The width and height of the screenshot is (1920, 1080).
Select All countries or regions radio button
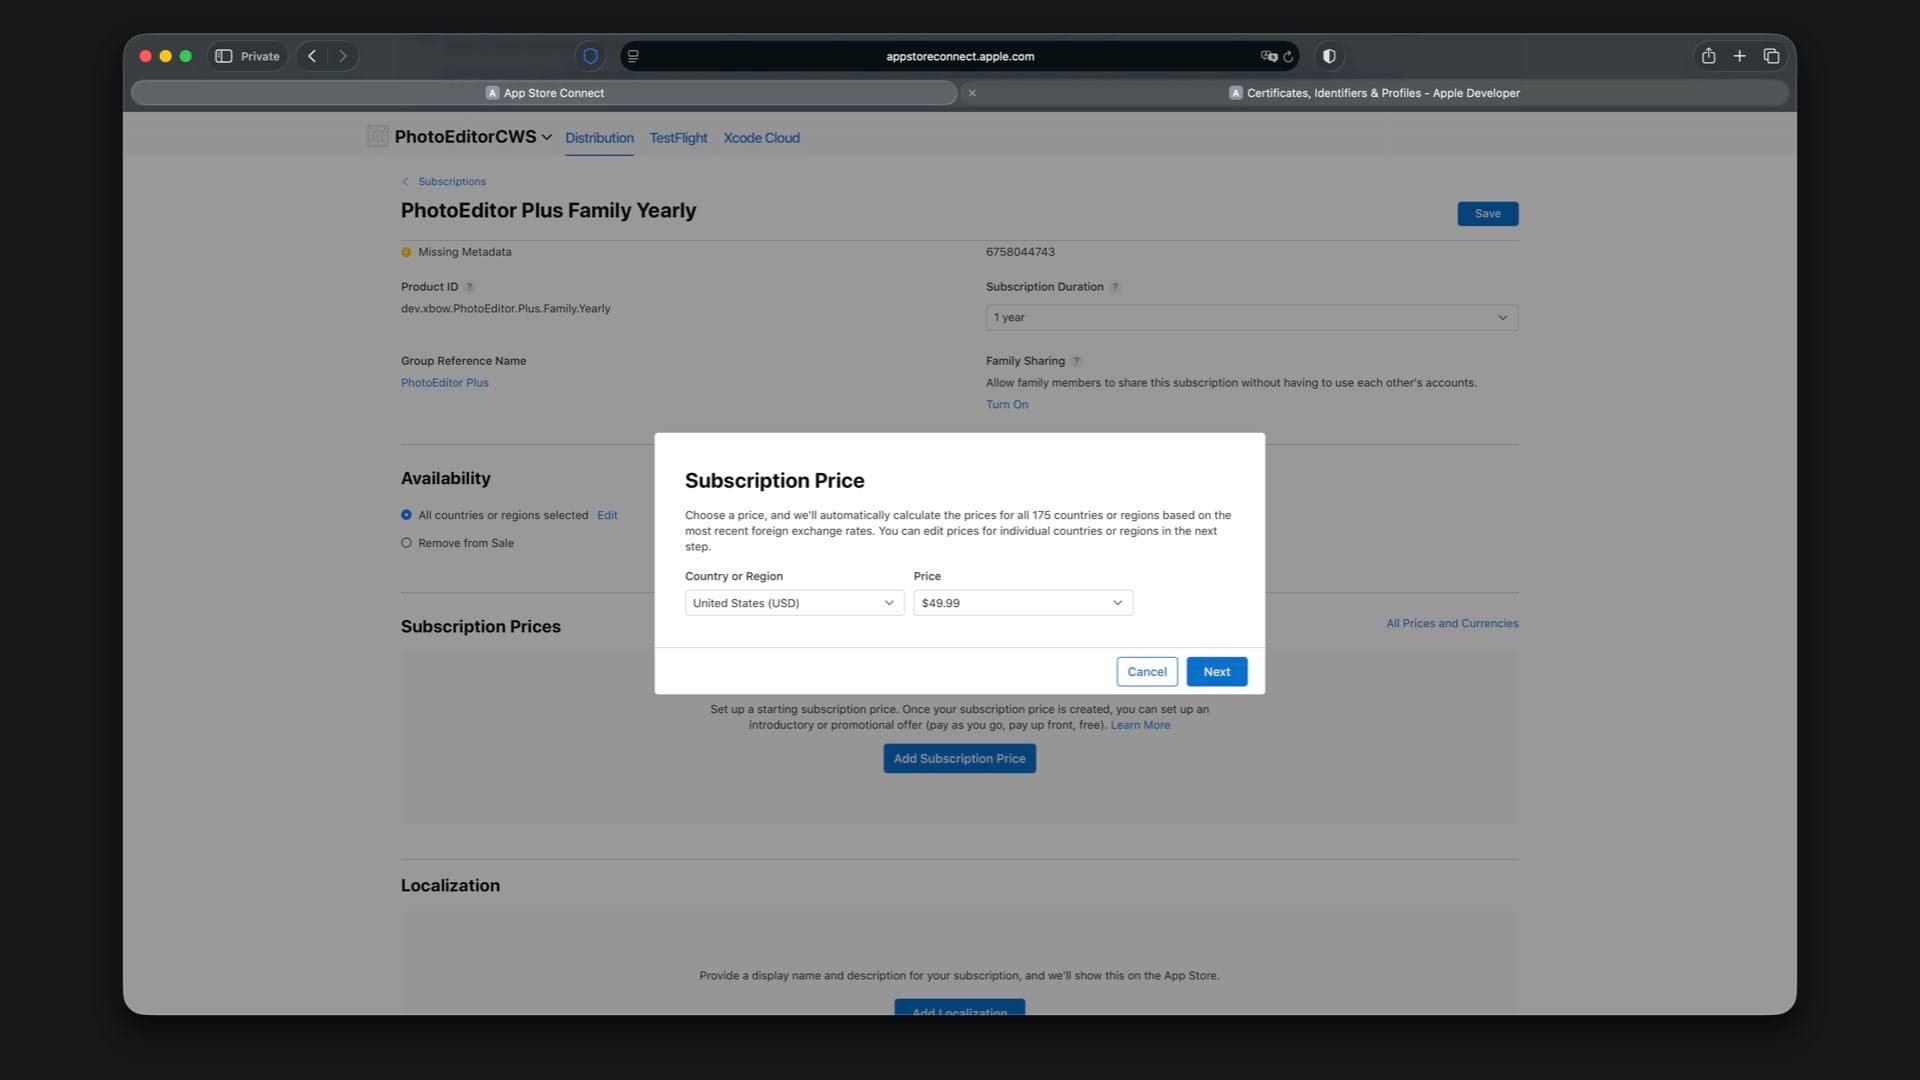(406, 515)
